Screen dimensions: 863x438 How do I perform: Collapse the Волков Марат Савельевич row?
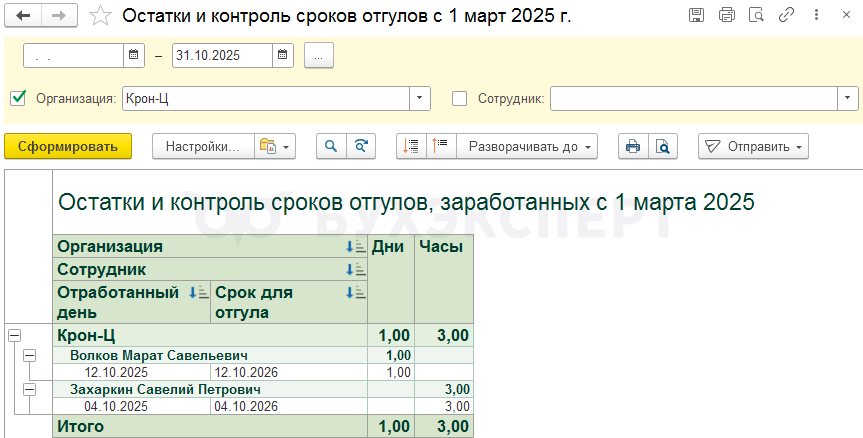tap(29, 355)
